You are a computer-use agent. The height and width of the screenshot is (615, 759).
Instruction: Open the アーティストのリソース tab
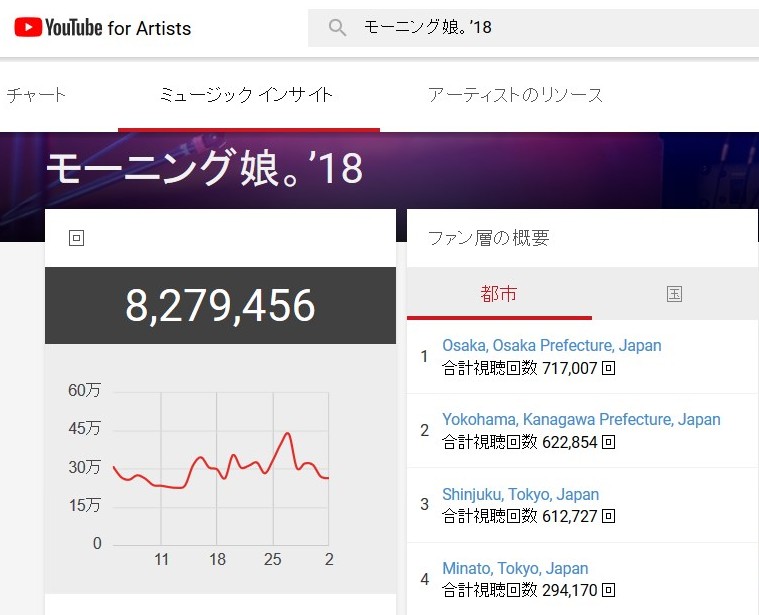click(x=515, y=95)
